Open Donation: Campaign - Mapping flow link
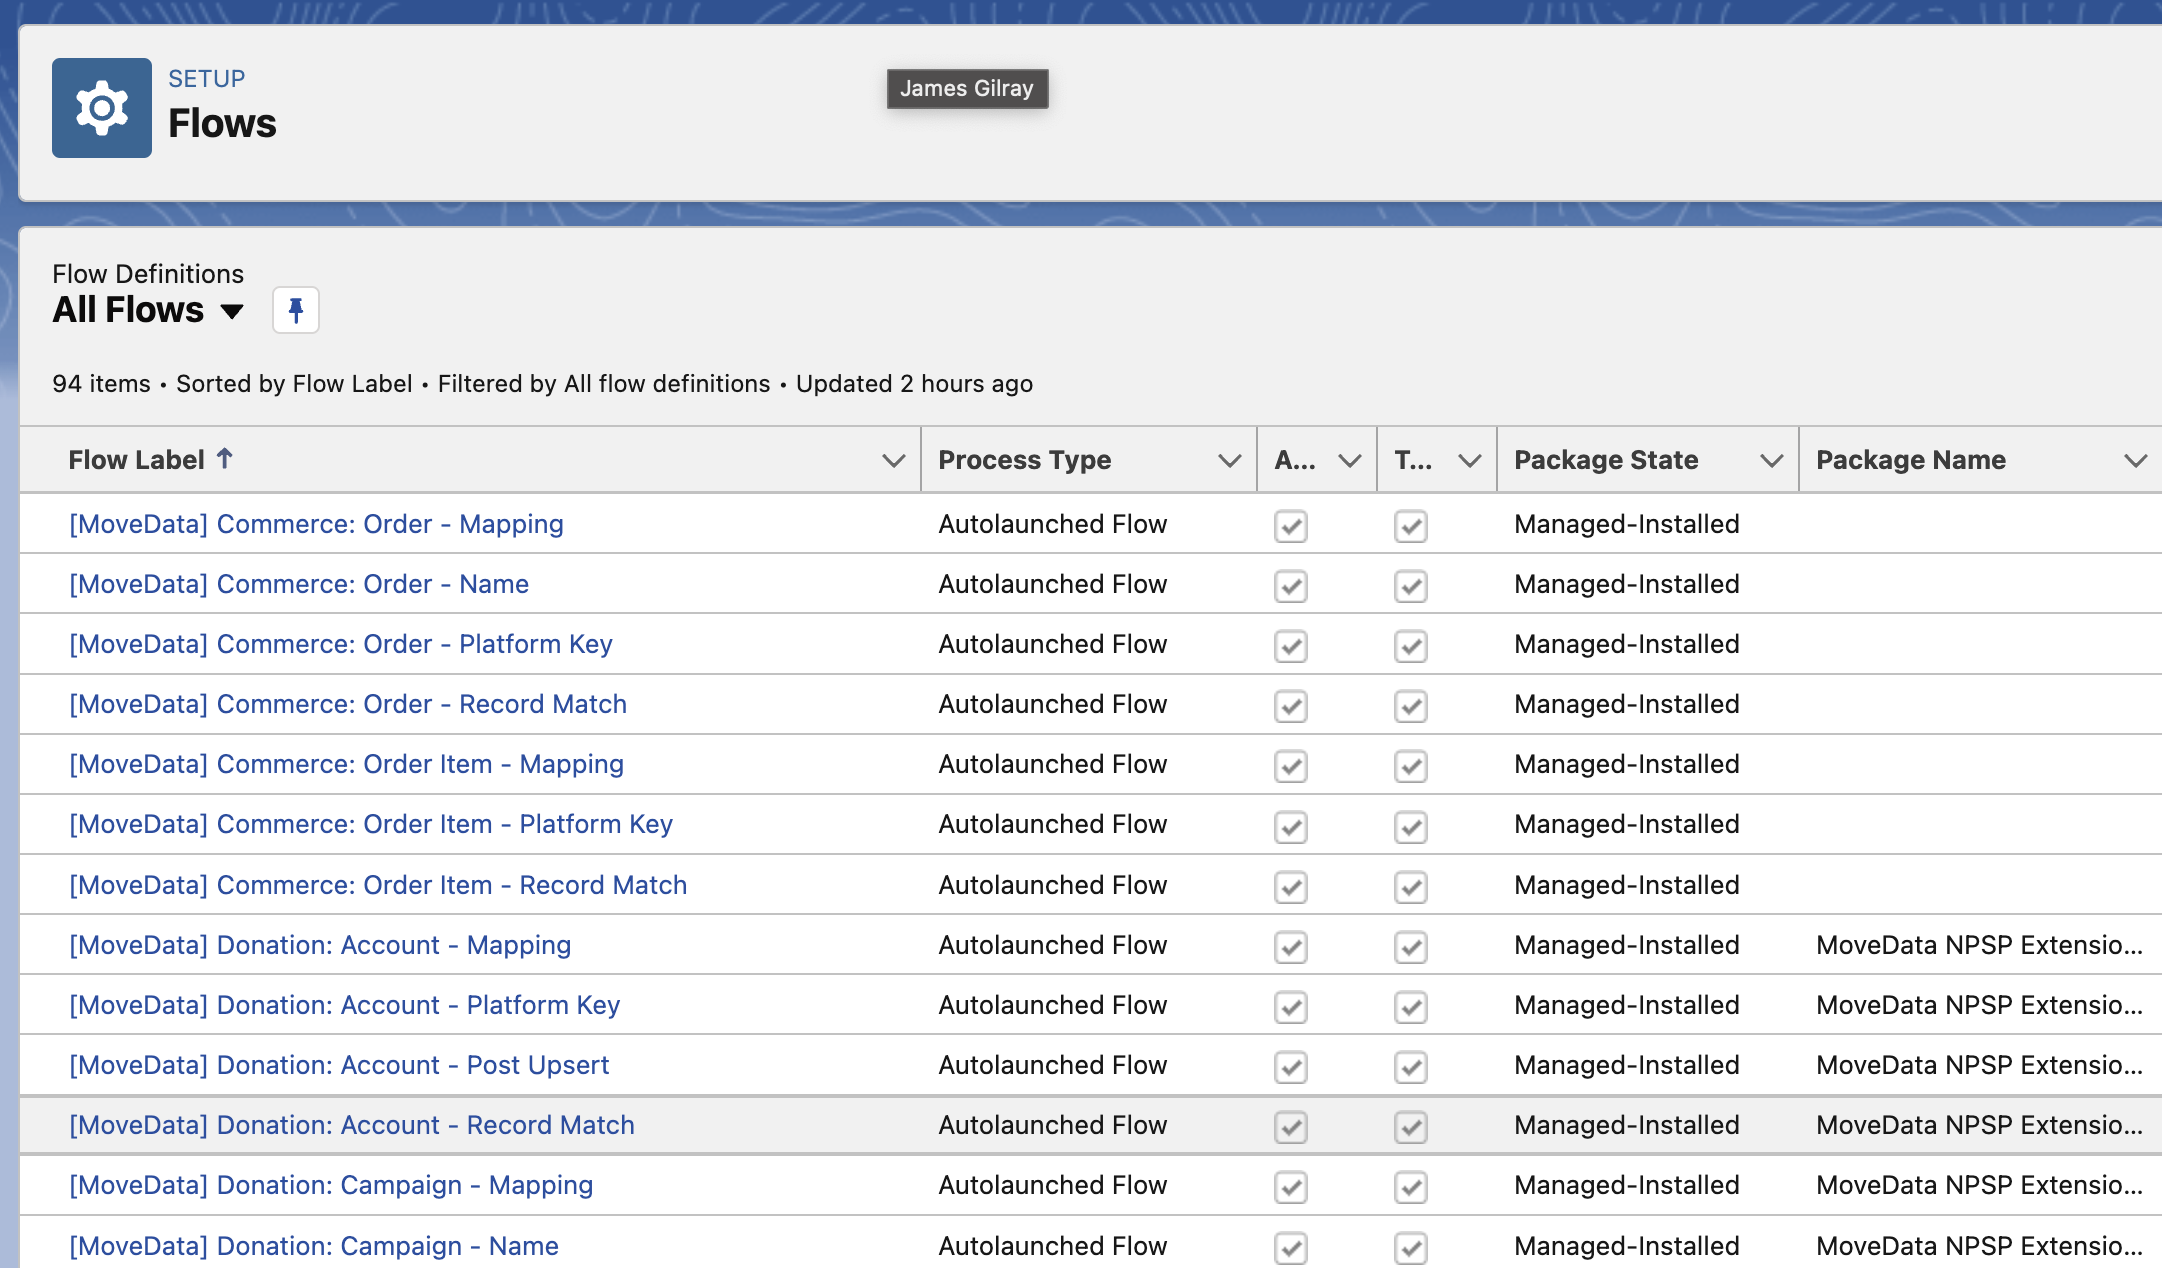 pyautogui.click(x=330, y=1185)
